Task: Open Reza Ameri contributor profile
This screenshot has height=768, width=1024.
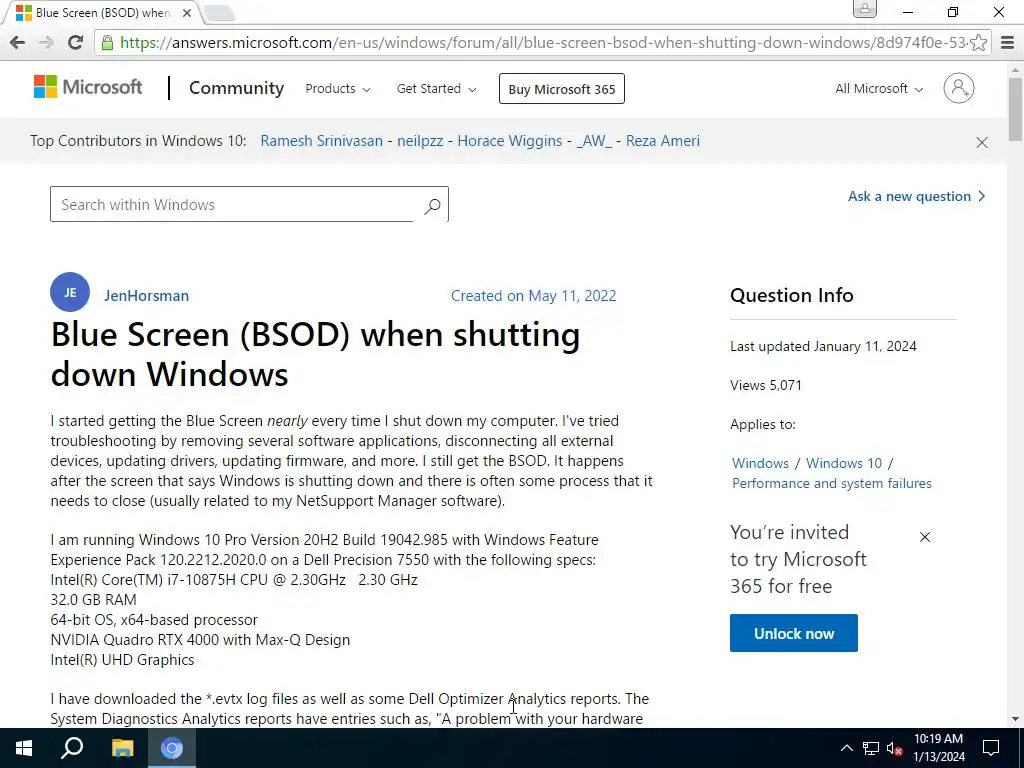Action: (662, 141)
